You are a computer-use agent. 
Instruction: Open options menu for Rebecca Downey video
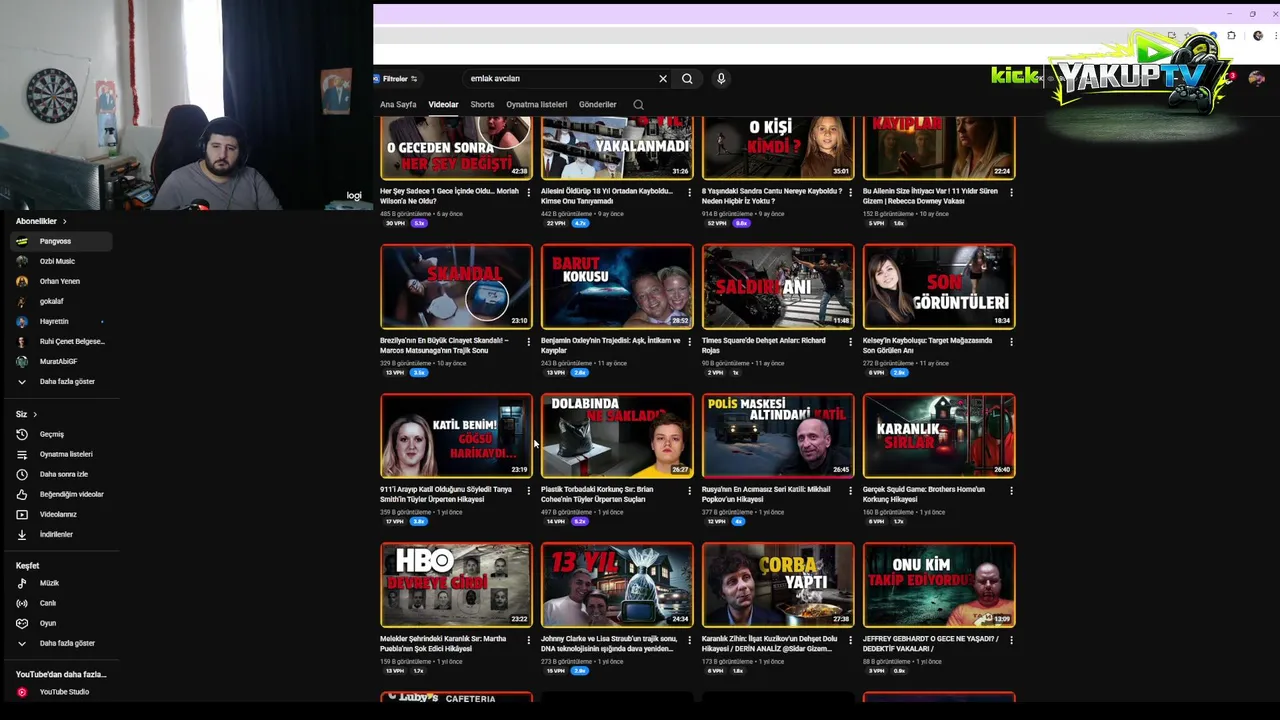[1011, 192]
